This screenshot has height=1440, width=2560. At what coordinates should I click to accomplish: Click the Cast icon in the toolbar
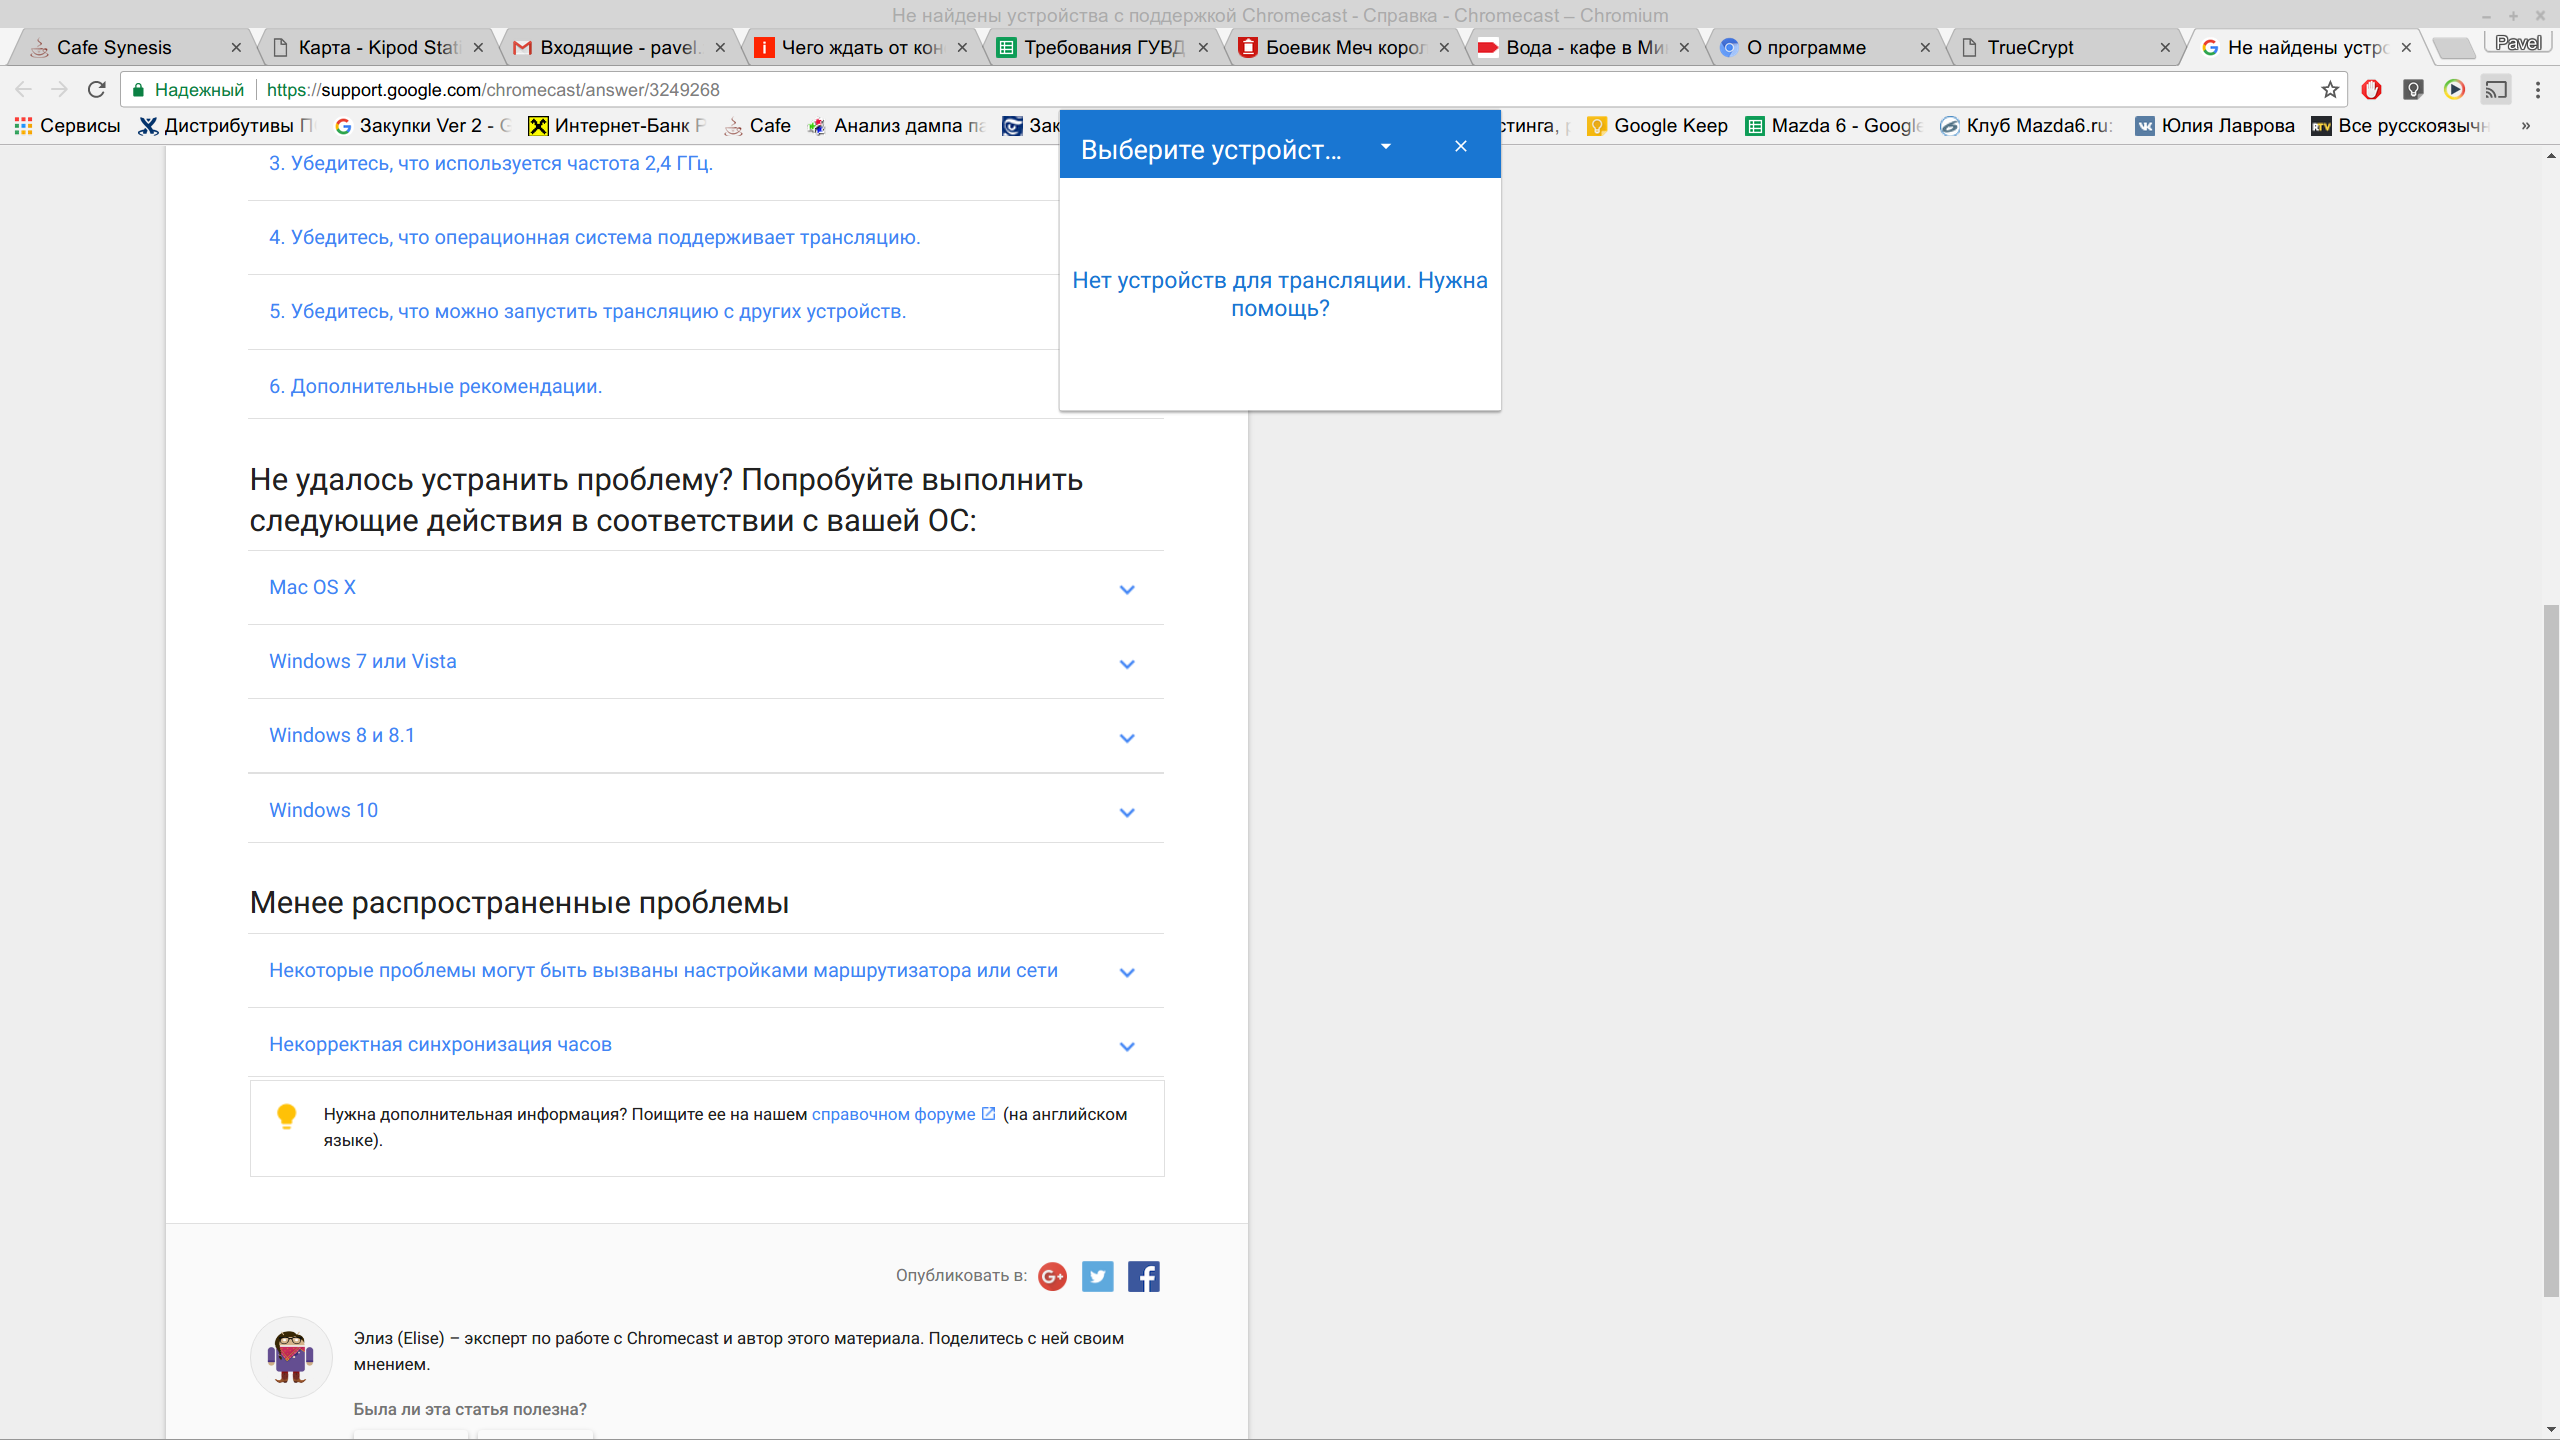[x=2496, y=90]
